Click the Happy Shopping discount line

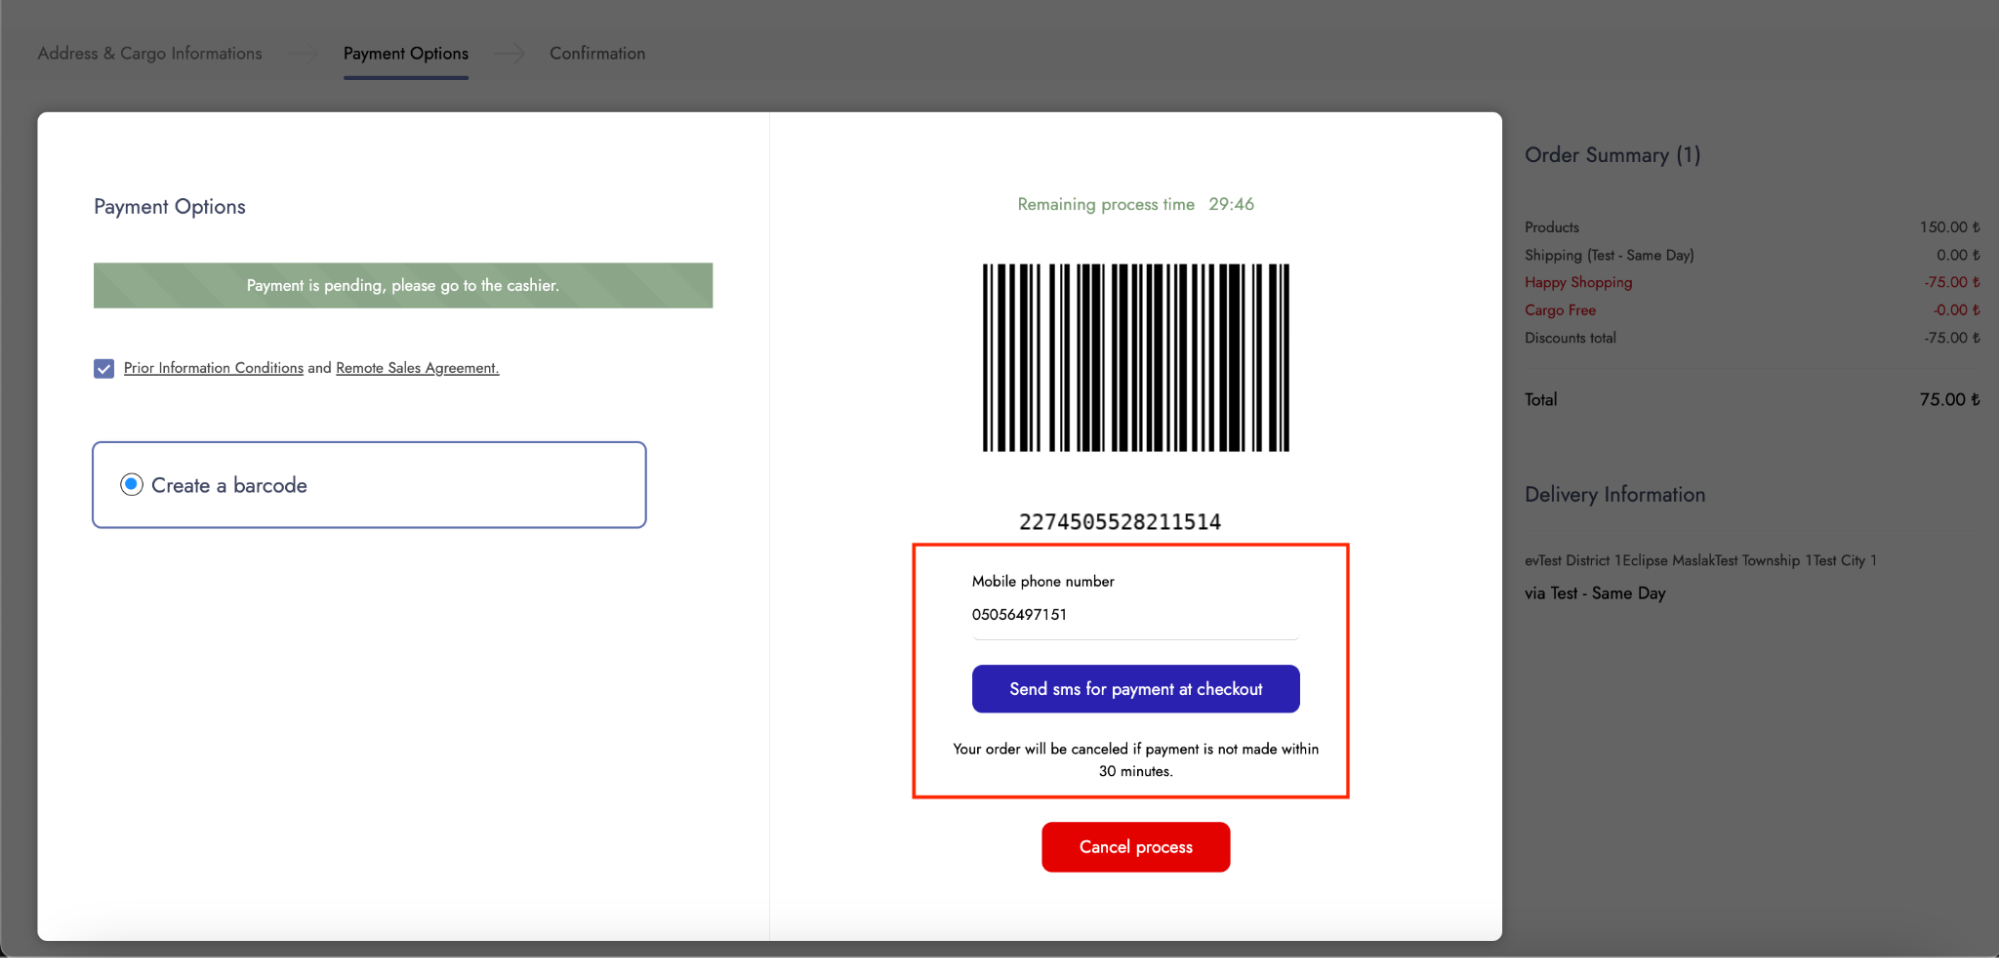[1578, 283]
